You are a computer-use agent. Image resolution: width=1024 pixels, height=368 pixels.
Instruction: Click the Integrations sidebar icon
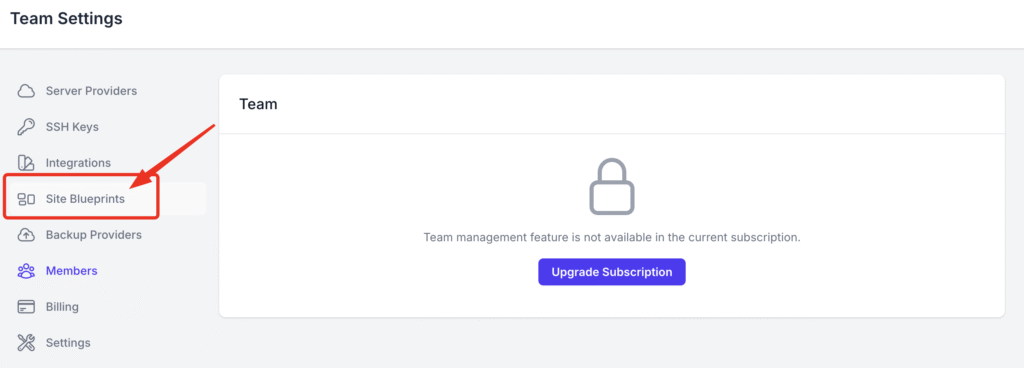[26, 163]
